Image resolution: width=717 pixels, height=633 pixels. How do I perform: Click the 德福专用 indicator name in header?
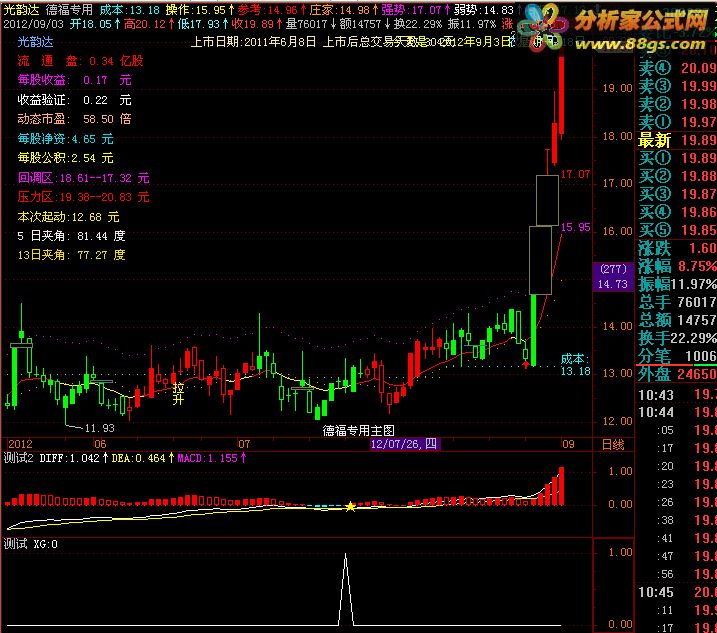[69, 10]
